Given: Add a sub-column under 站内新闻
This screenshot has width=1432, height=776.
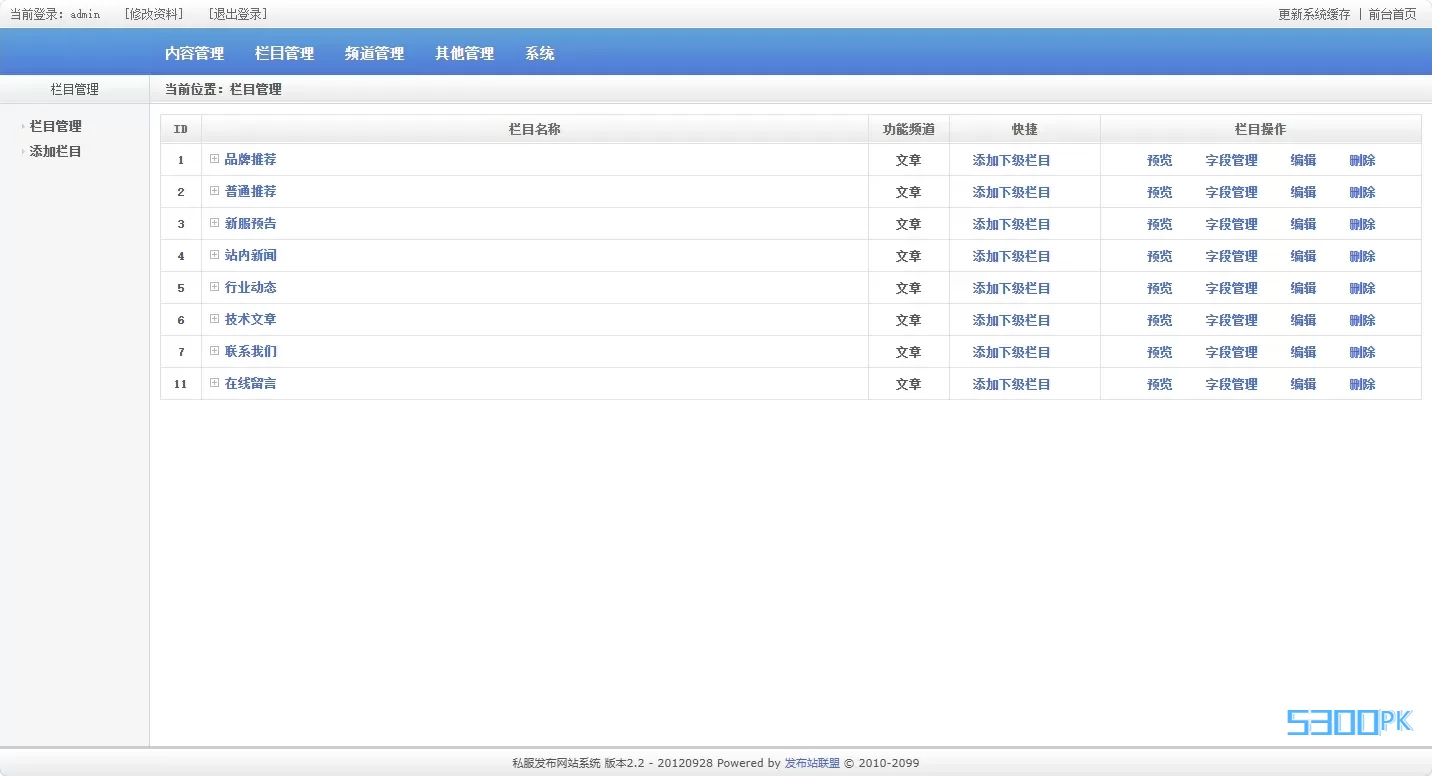Looking at the screenshot, I should coord(1011,256).
